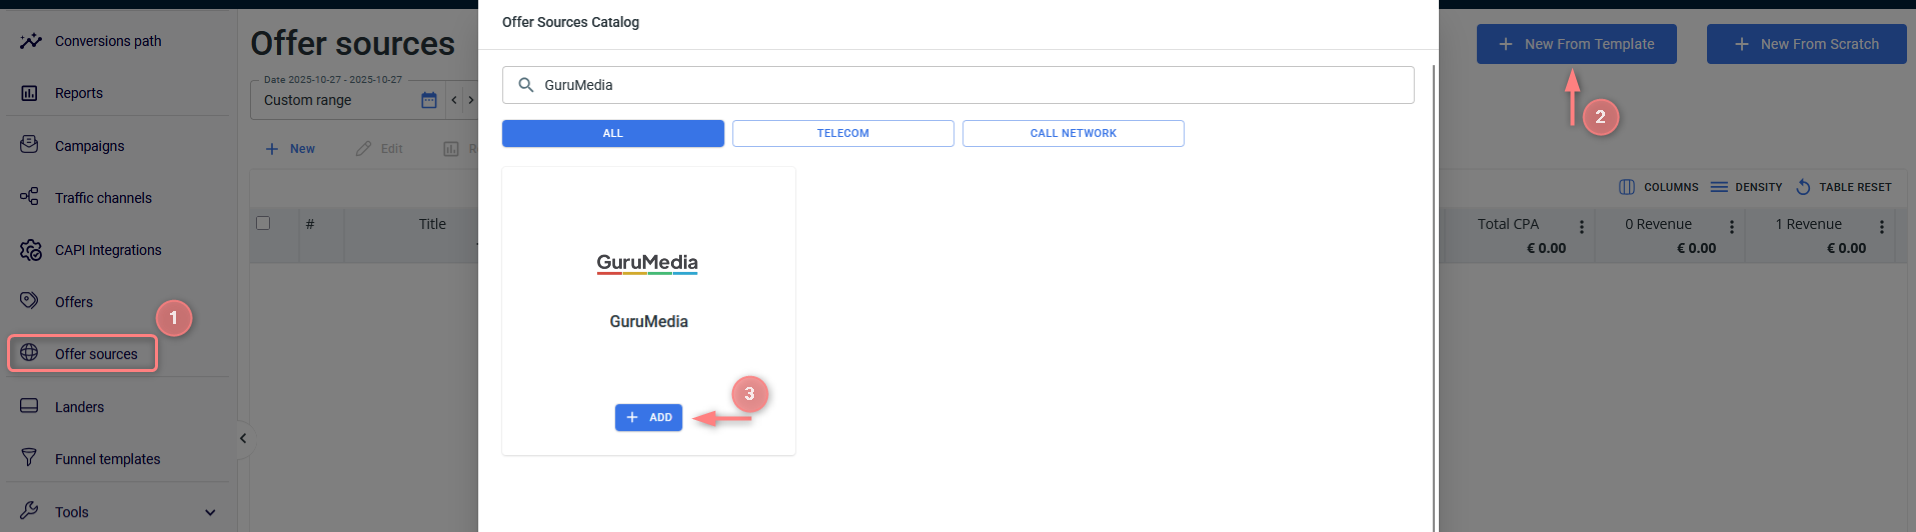1916x532 pixels.
Task: Filter catalog by CALL NETWORK
Action: click(1073, 133)
